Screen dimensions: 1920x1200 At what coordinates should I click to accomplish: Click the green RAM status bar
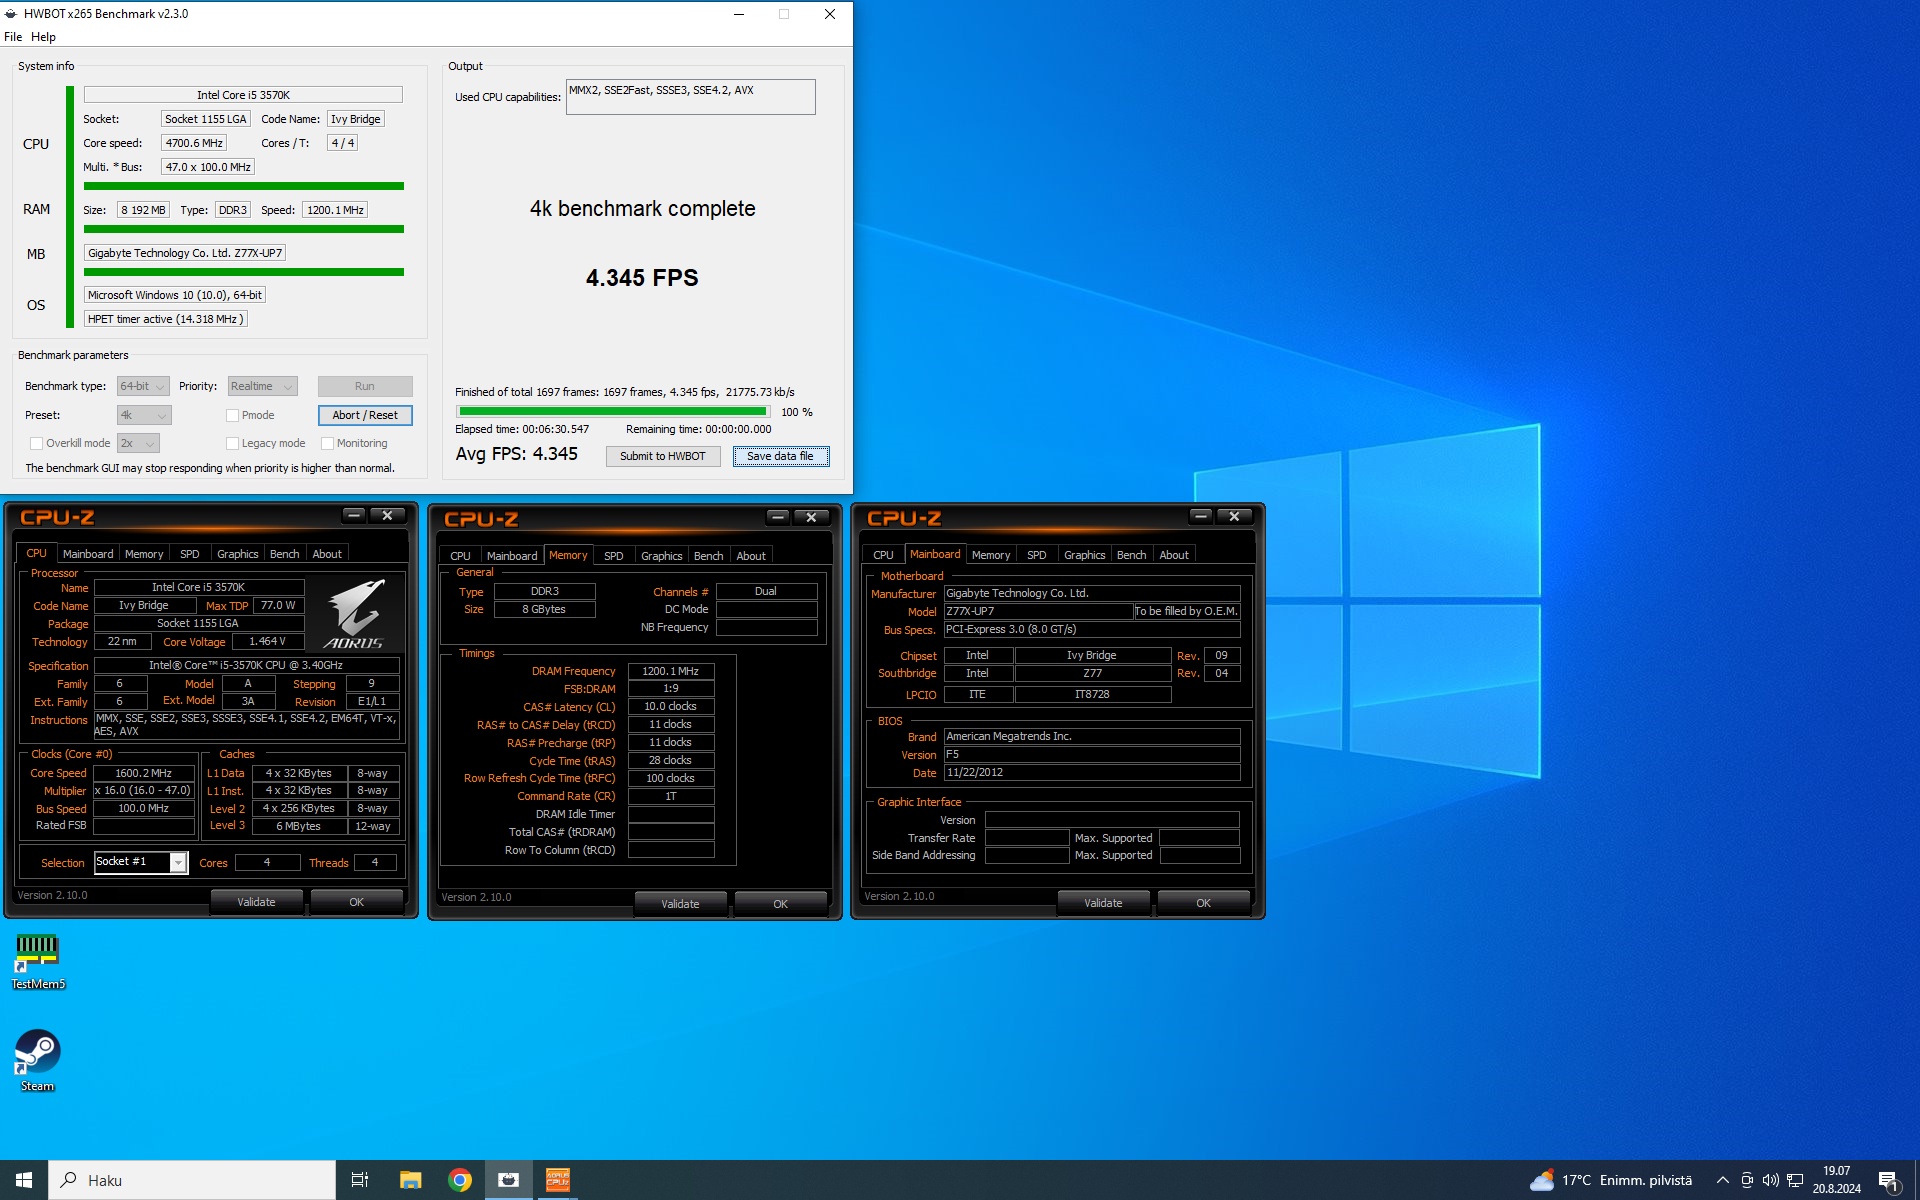(x=244, y=229)
